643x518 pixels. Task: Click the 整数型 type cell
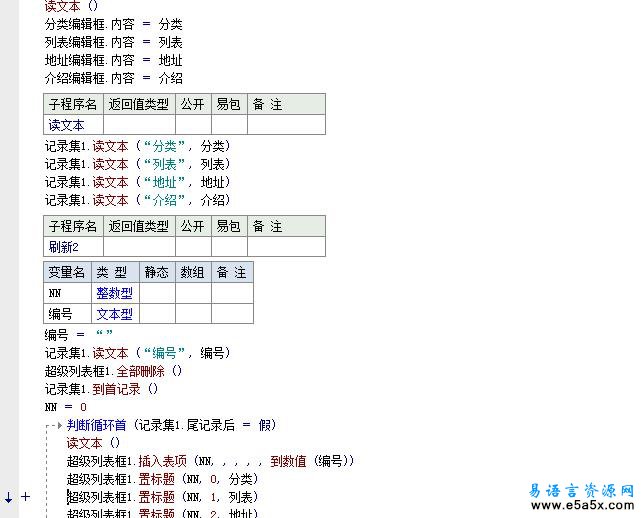pyautogui.click(x=115, y=293)
